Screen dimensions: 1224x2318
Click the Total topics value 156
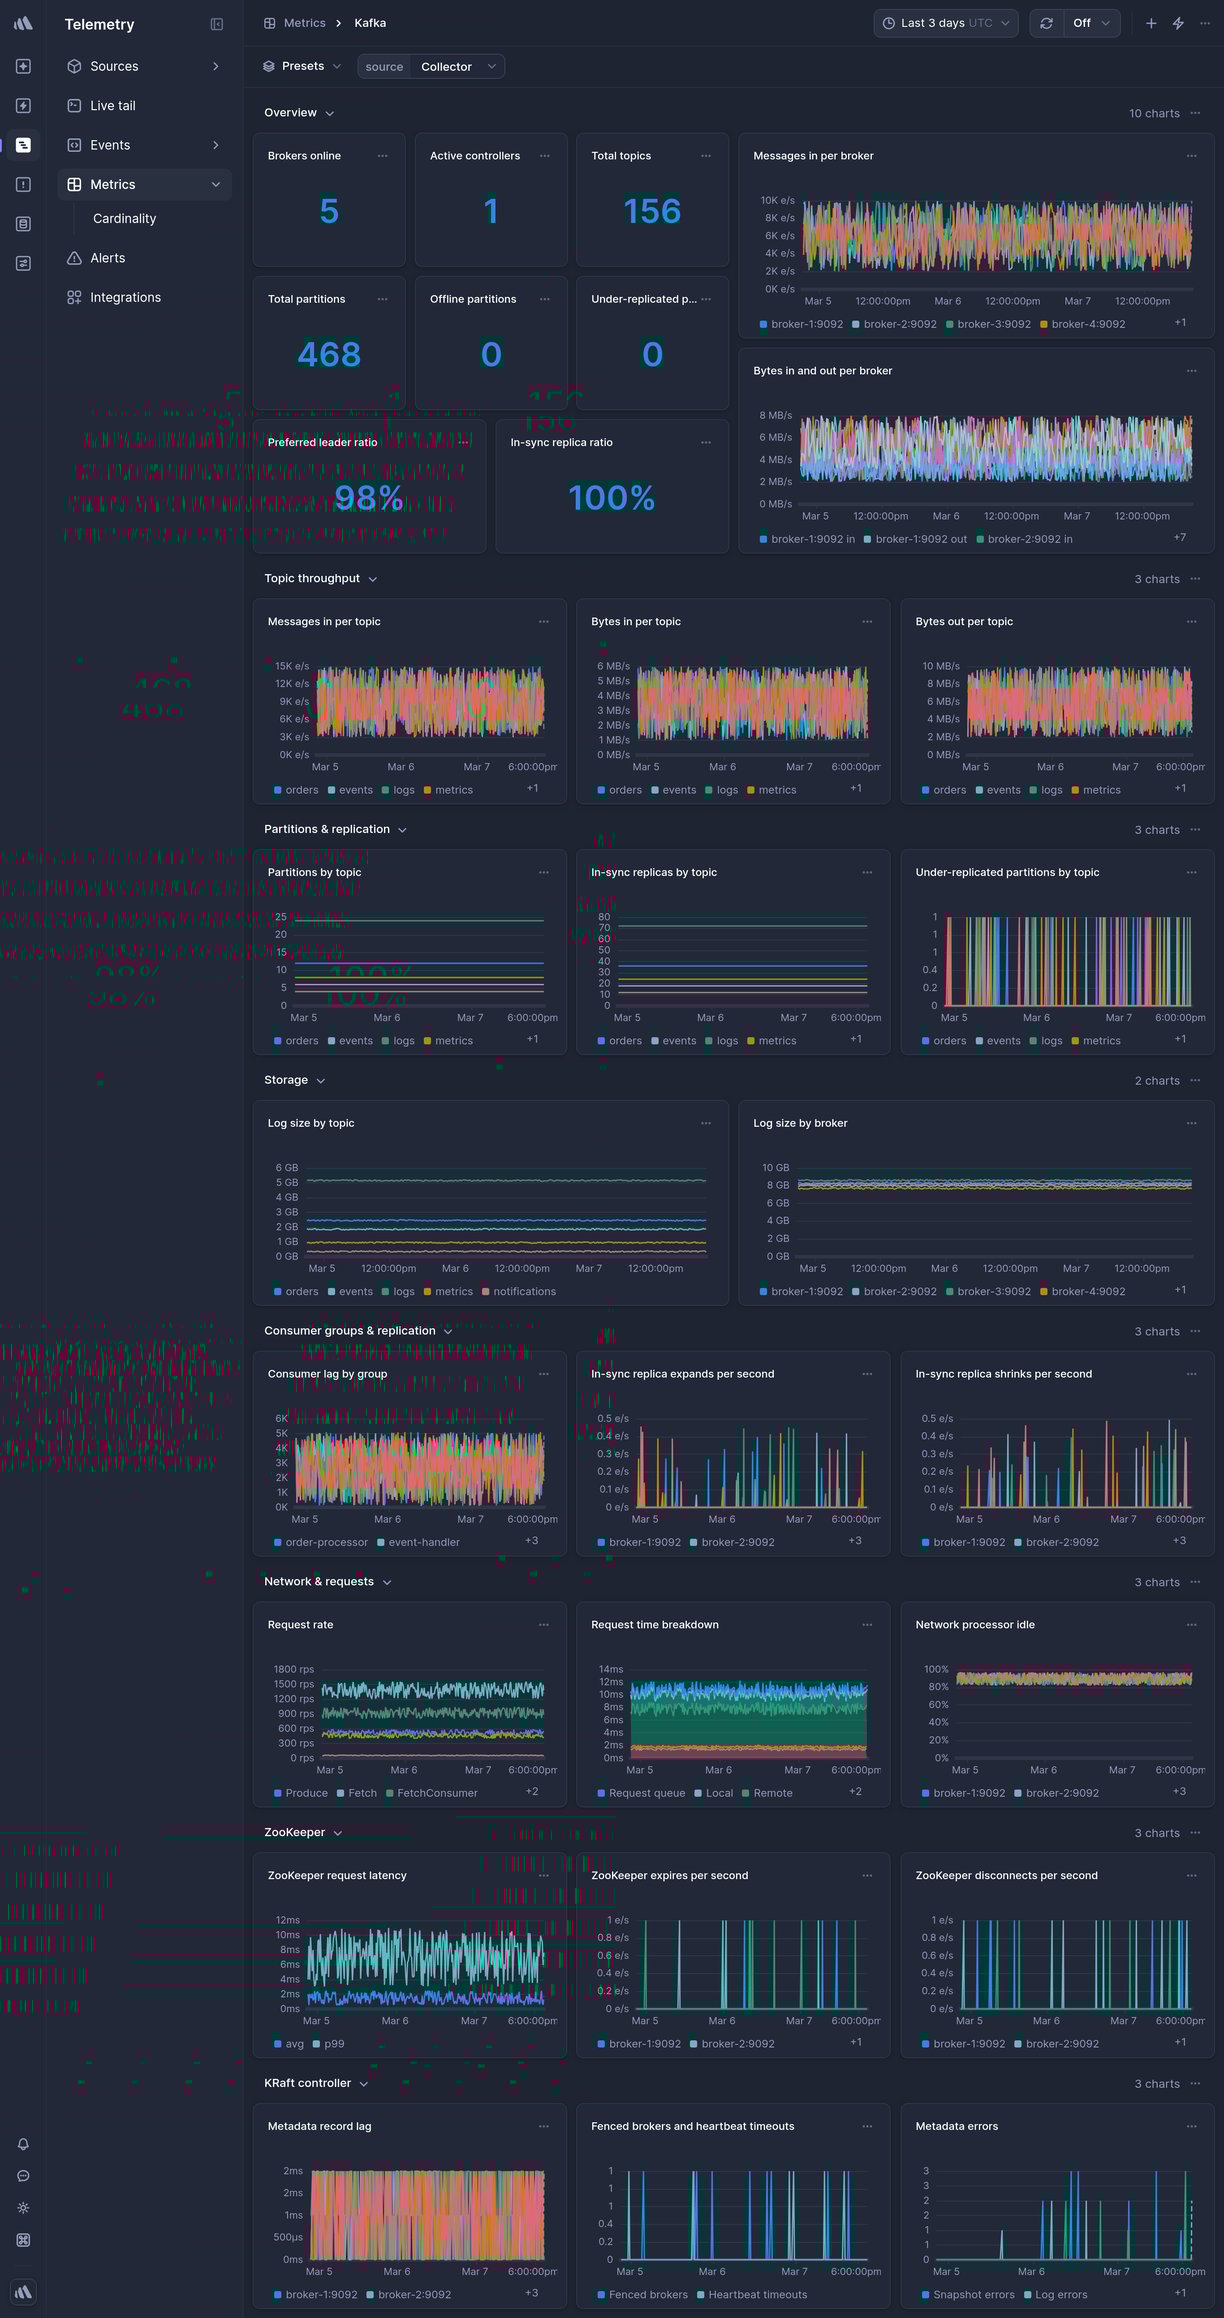click(x=652, y=211)
